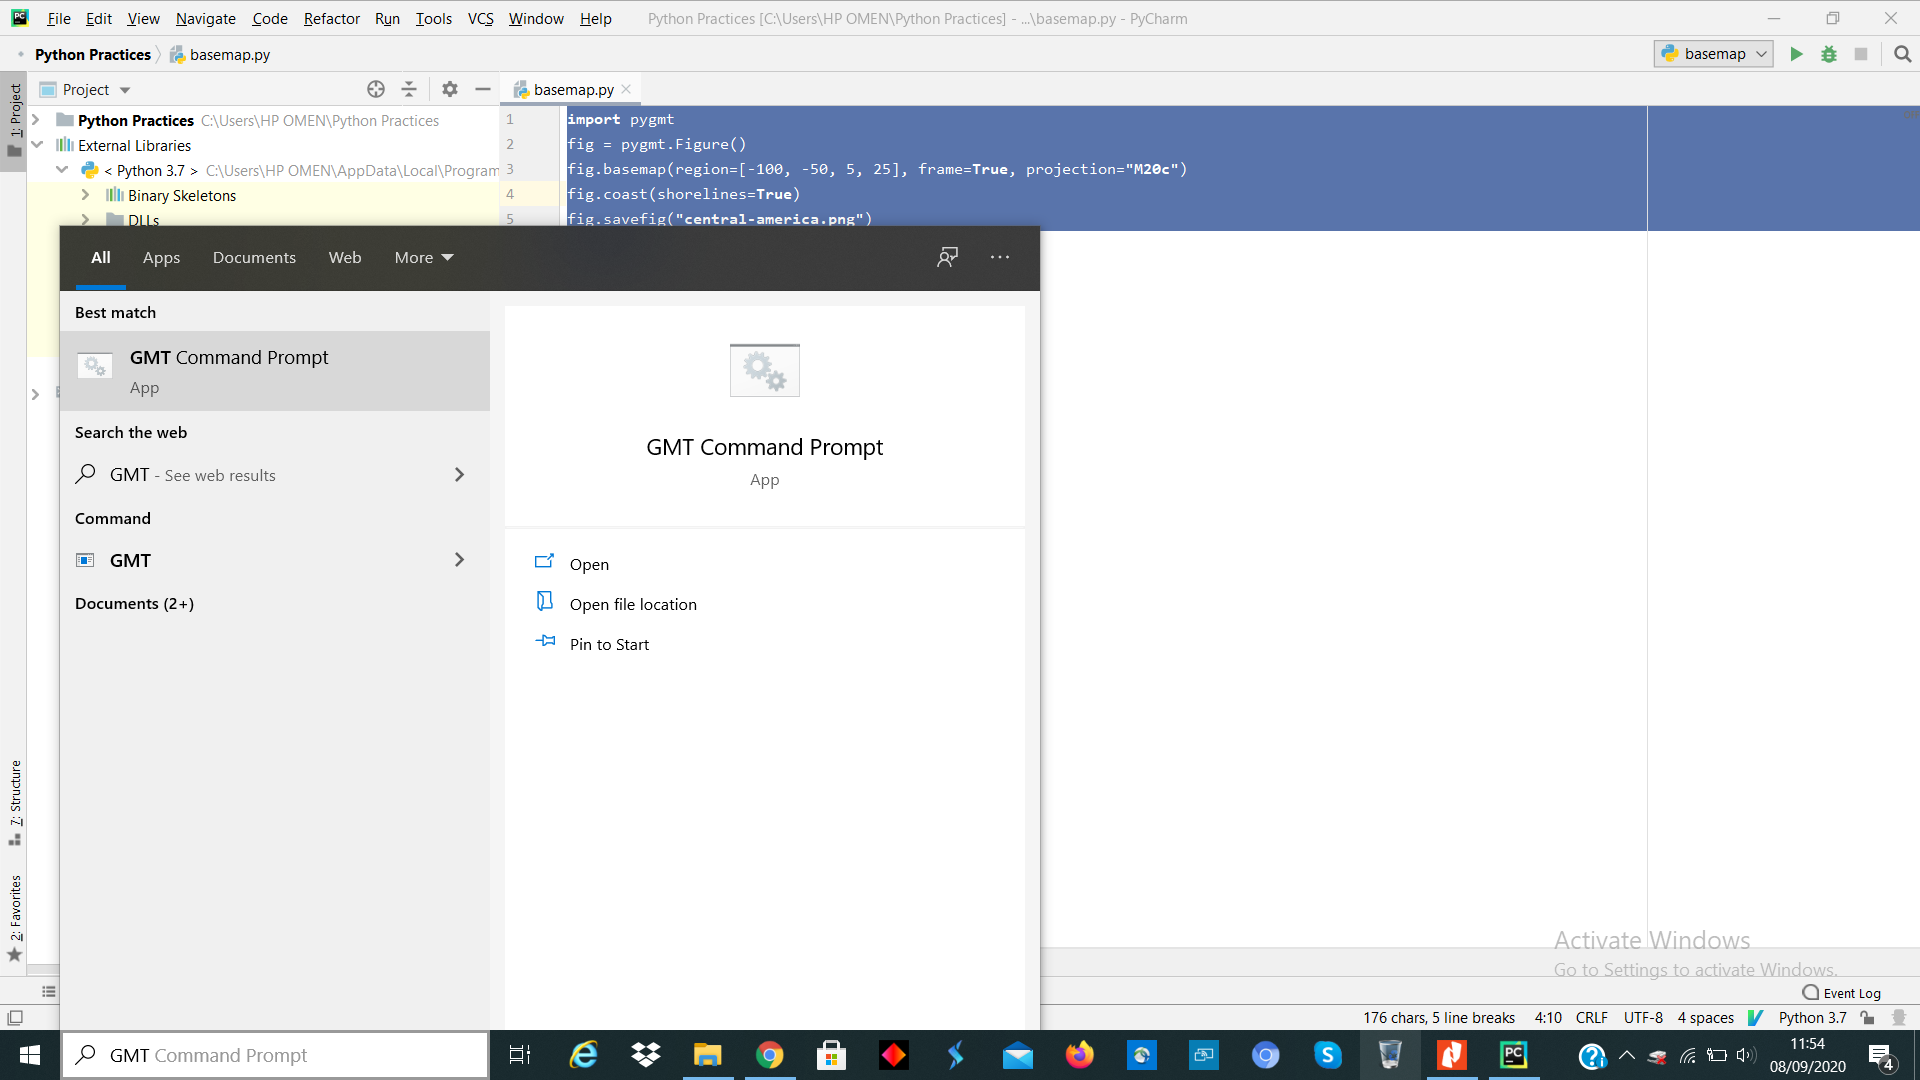The width and height of the screenshot is (1920, 1080).
Task: Click Open file location
Action: point(632,604)
